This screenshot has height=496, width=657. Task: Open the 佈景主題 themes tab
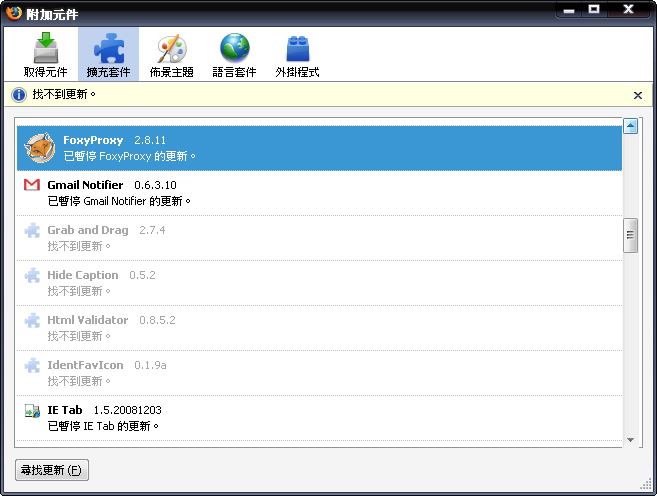click(x=171, y=54)
